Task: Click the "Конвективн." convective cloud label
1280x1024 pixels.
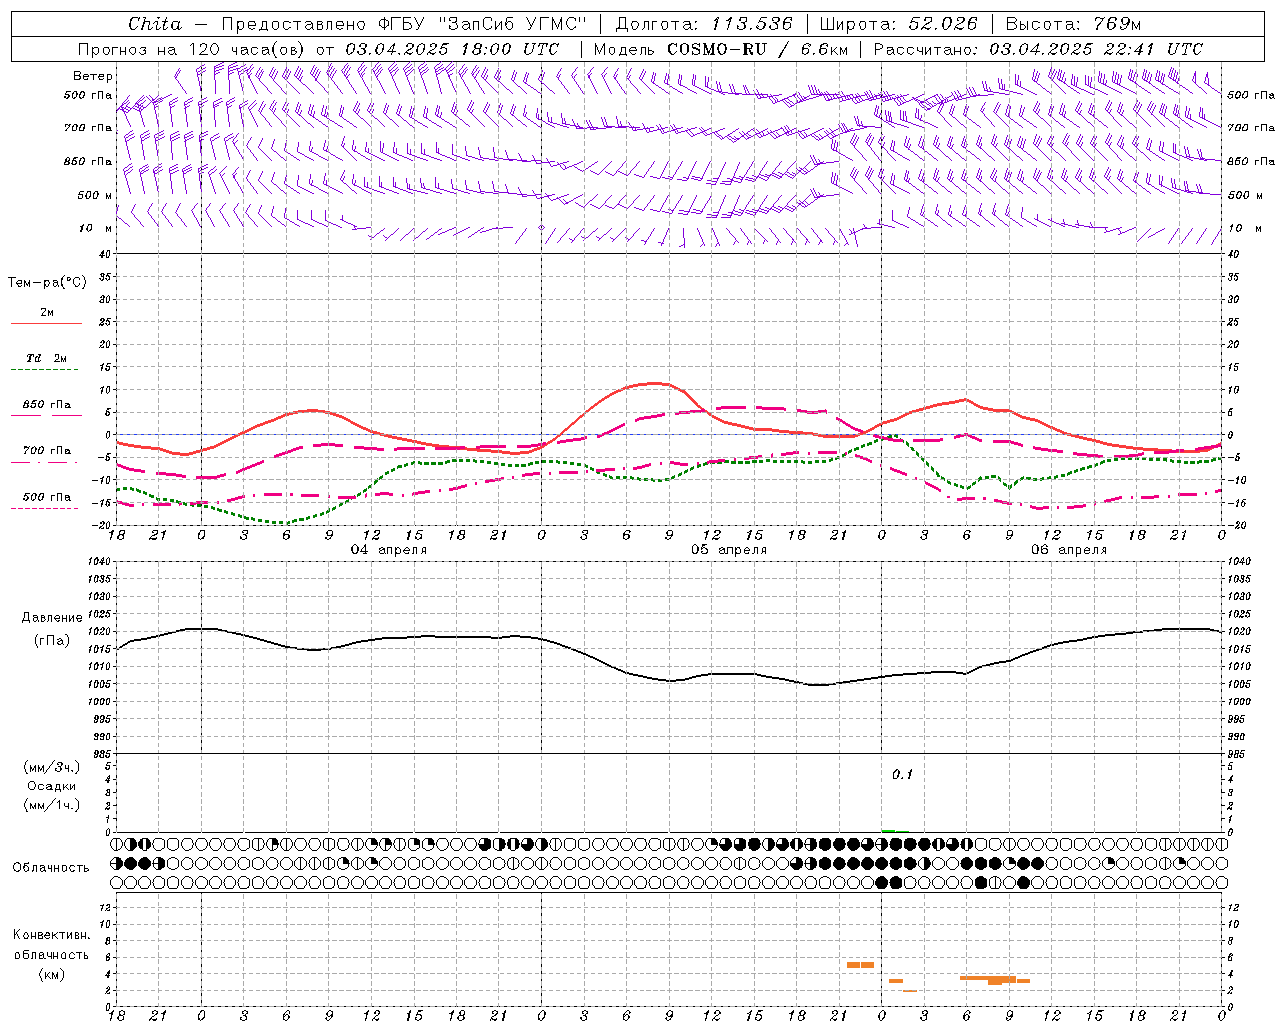Action: pos(51,935)
